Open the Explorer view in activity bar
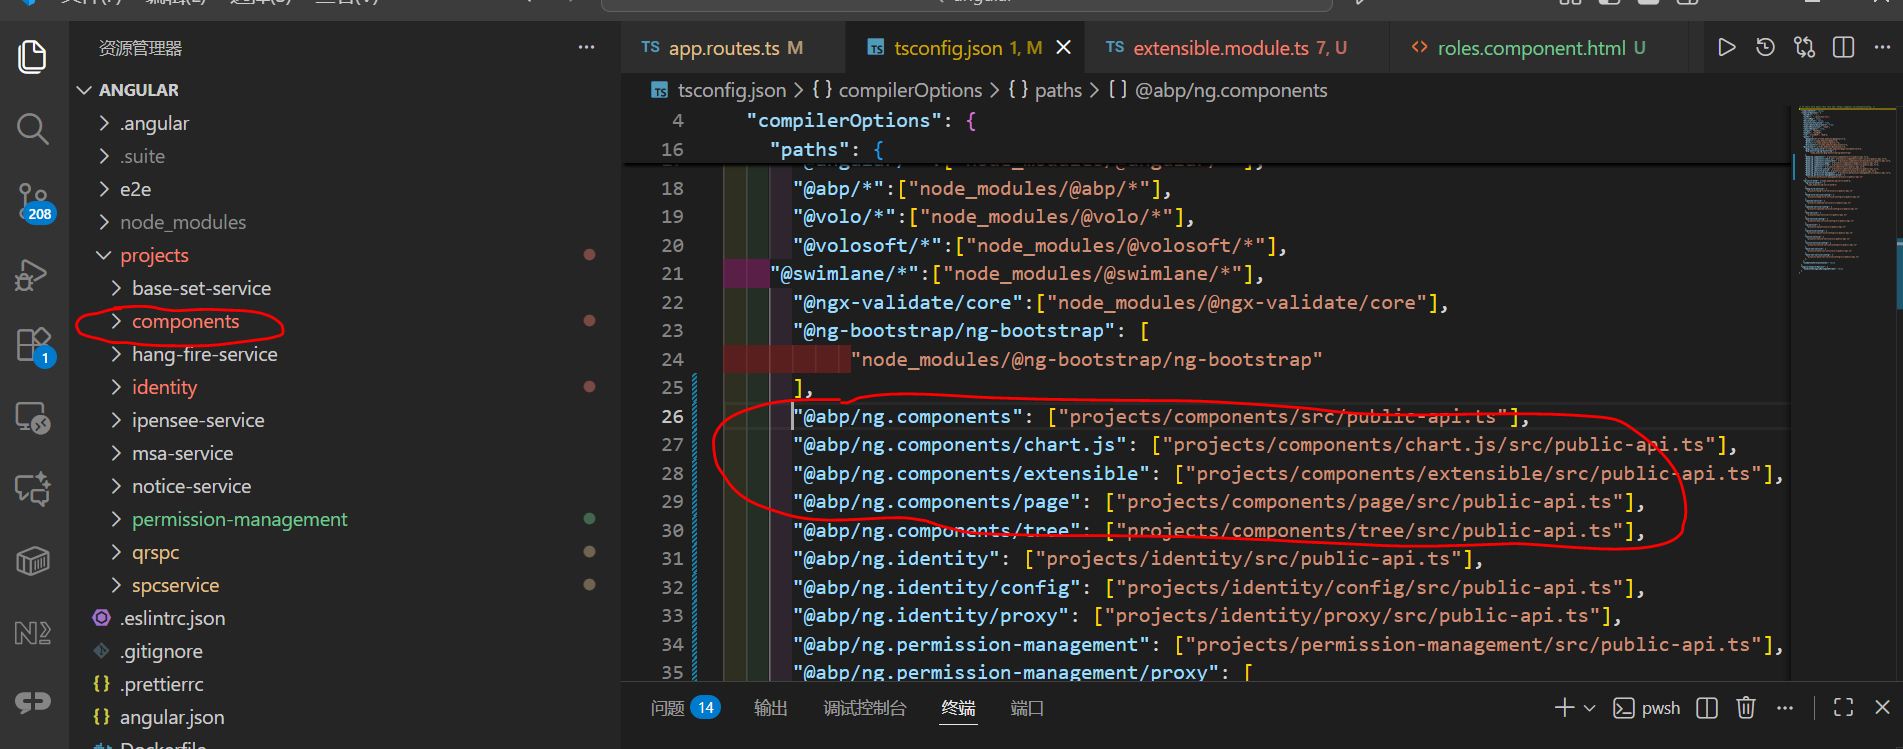 tap(32, 57)
